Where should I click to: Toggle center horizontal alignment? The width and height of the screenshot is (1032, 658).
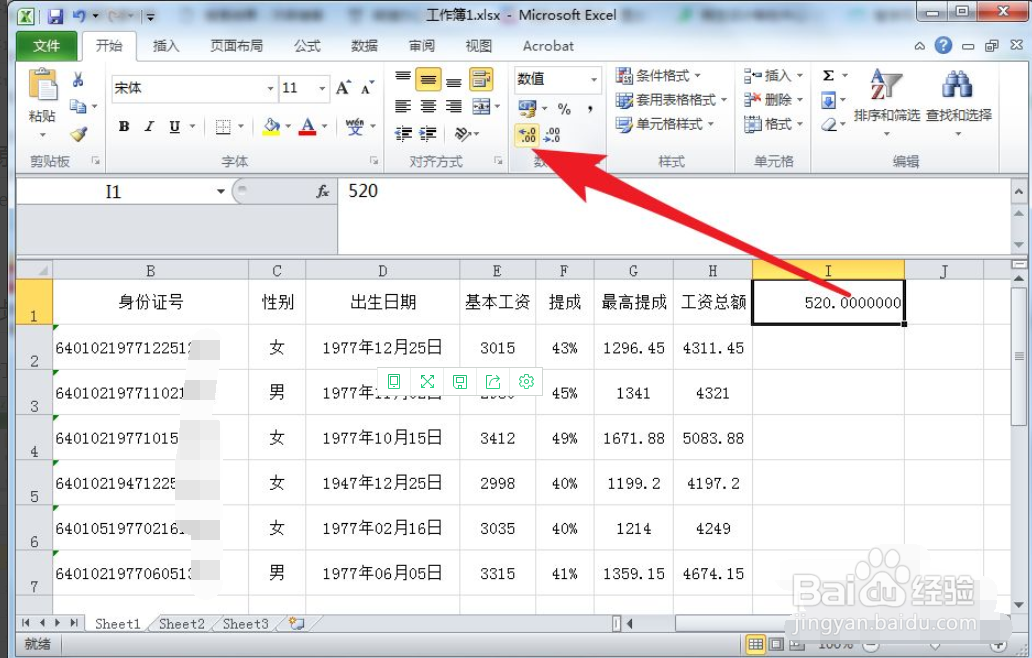pyautogui.click(x=428, y=106)
